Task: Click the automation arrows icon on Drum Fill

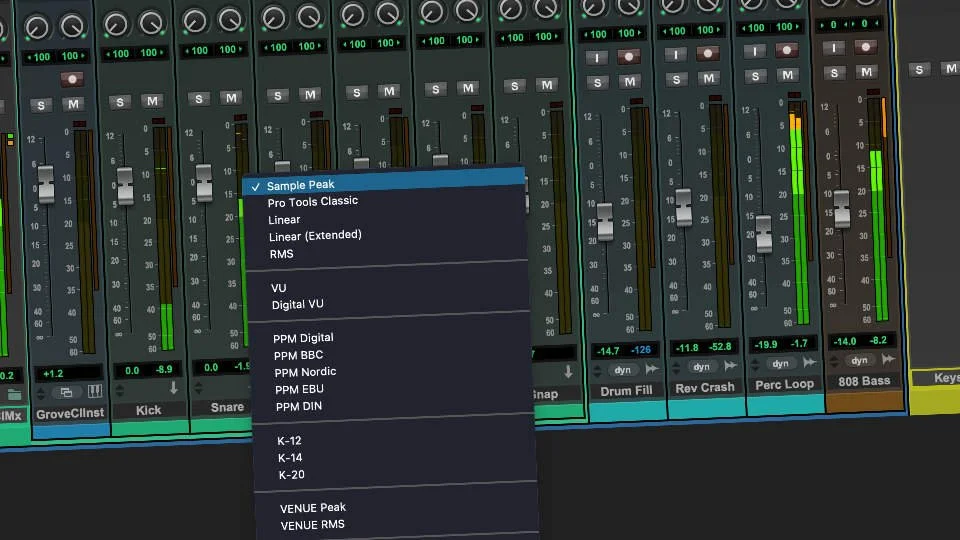Action: (651, 369)
